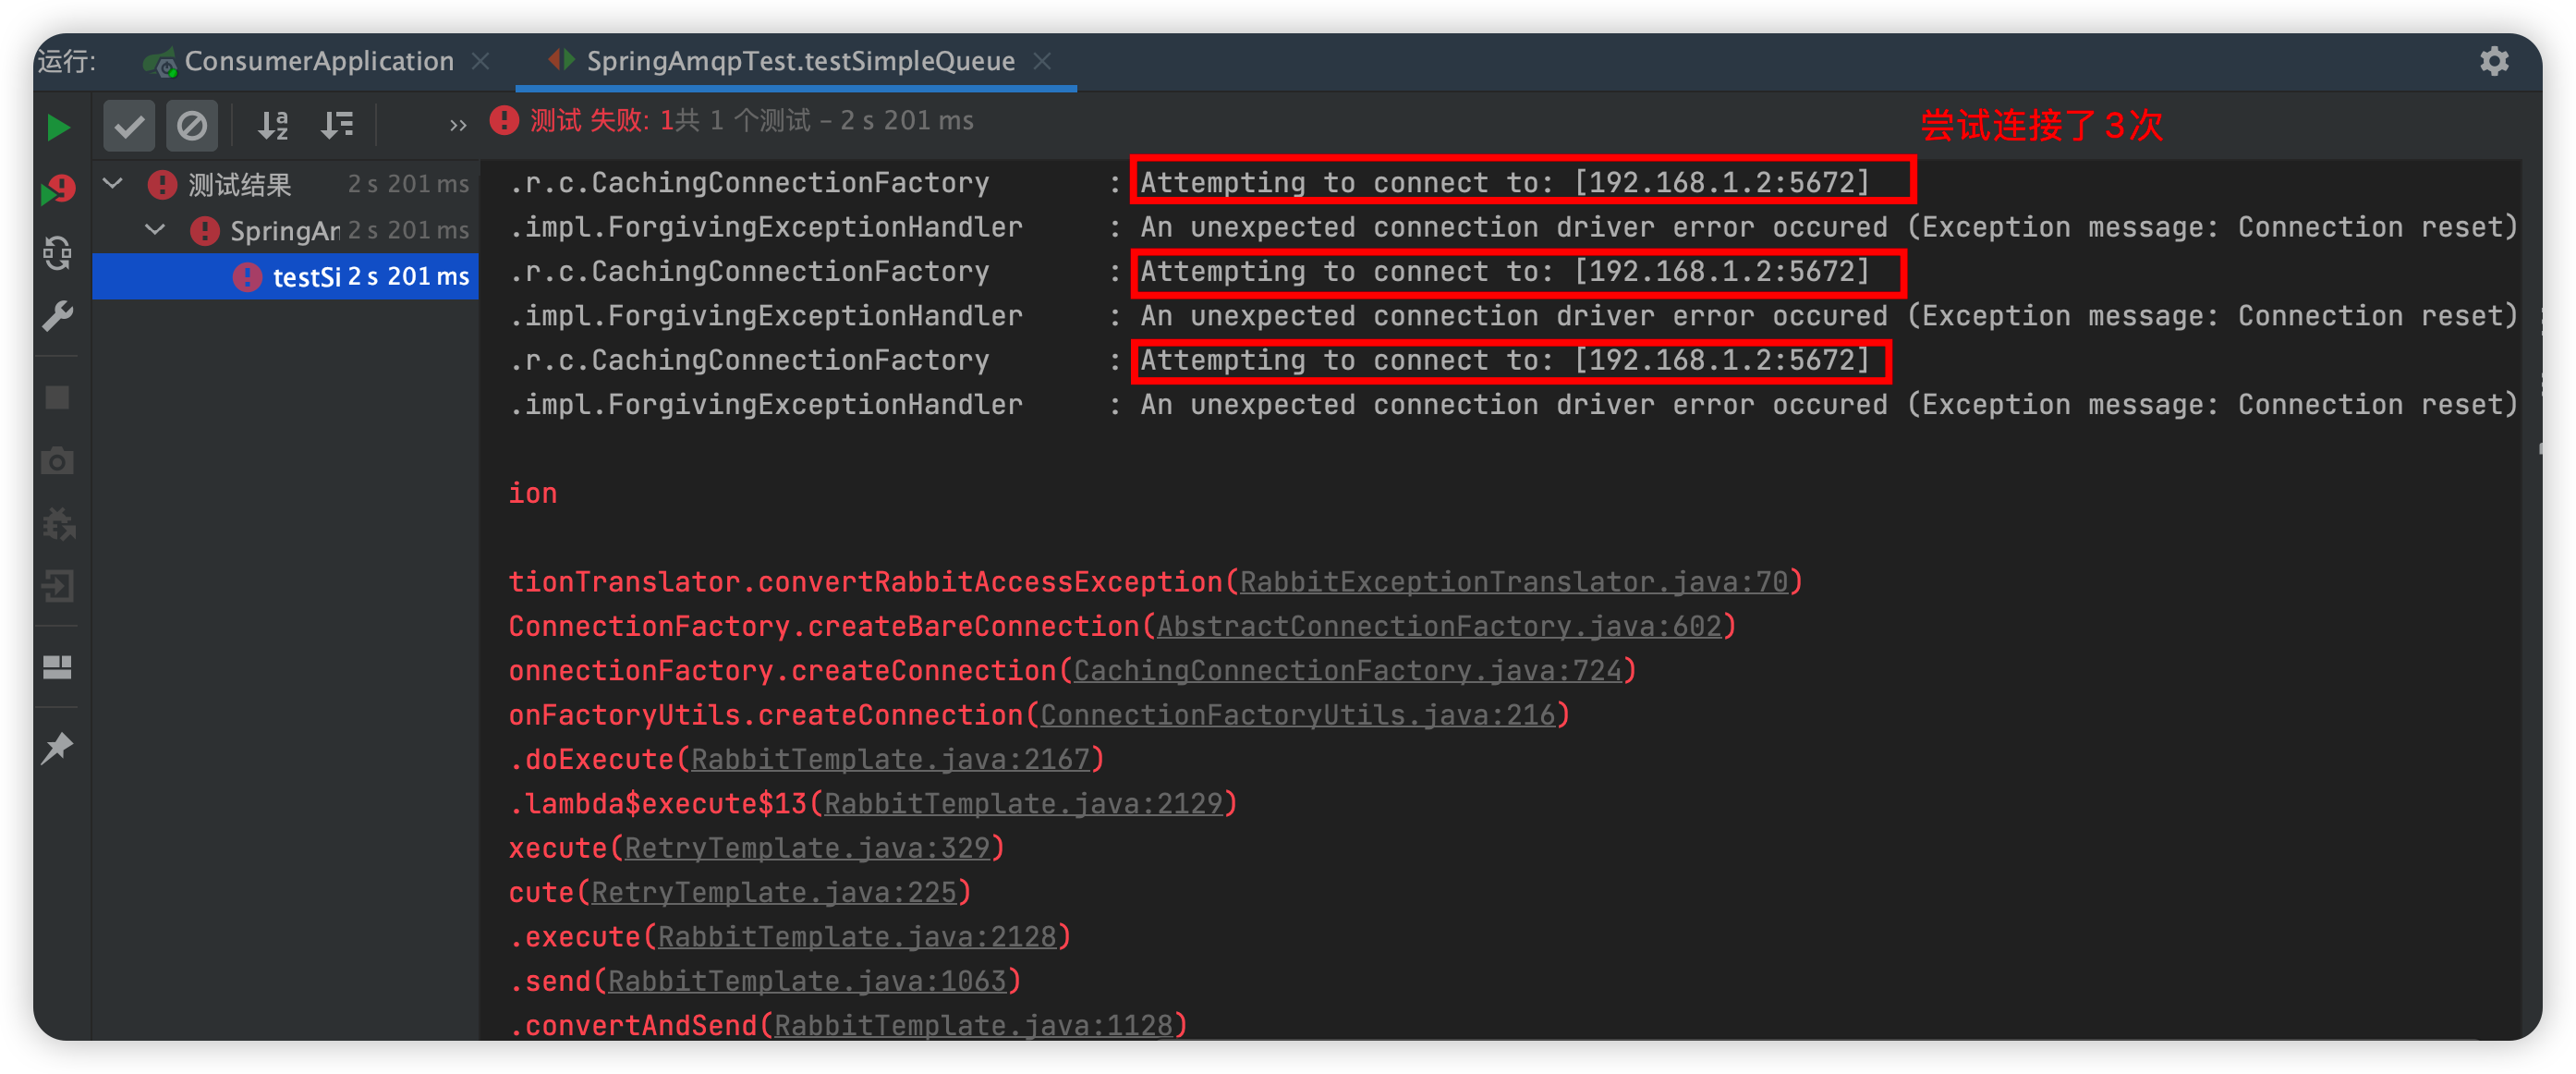Run the test with green play icon
Viewport: 2576px width, 1074px height.
(x=58, y=127)
